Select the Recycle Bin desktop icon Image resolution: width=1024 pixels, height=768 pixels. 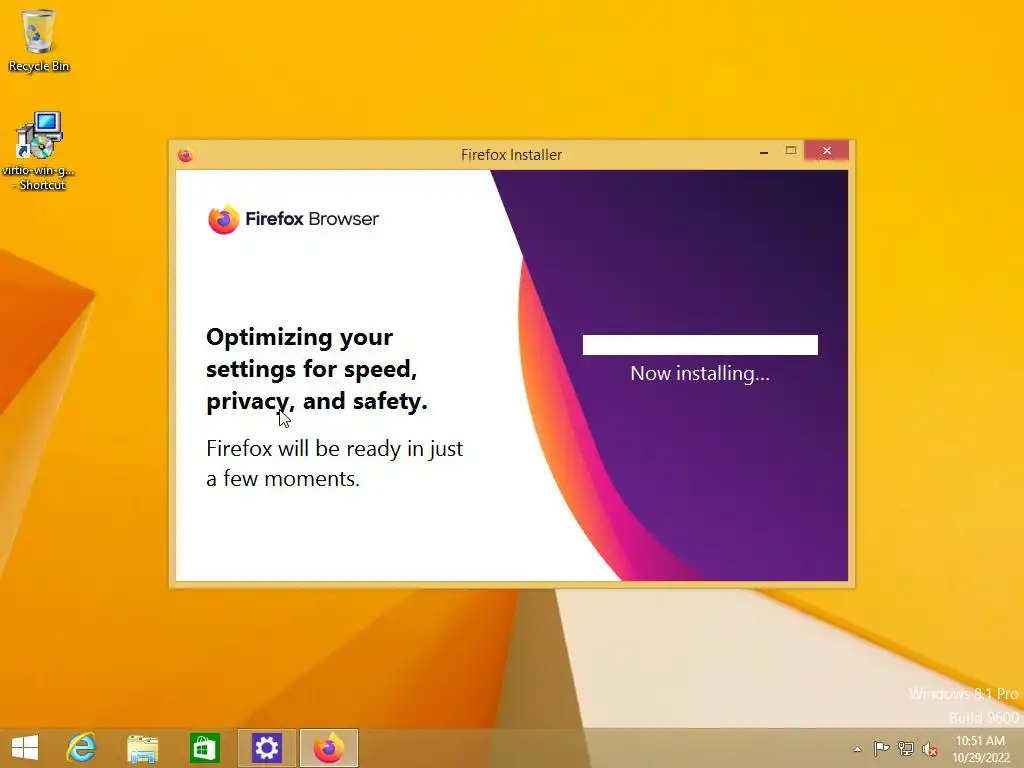tap(39, 40)
